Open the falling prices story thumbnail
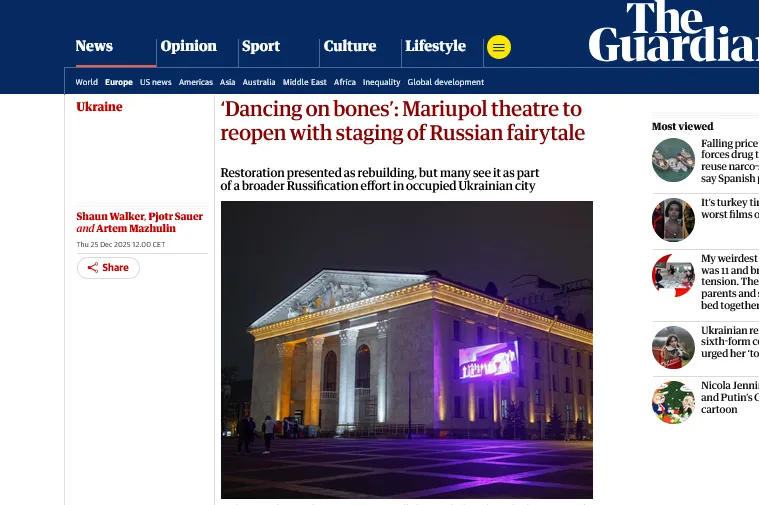The width and height of the screenshot is (760, 505). [673, 160]
